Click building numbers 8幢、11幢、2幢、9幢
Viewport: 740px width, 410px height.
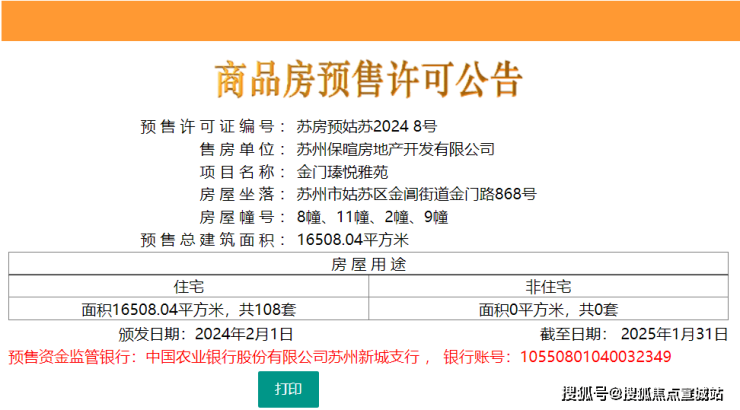tap(372, 217)
